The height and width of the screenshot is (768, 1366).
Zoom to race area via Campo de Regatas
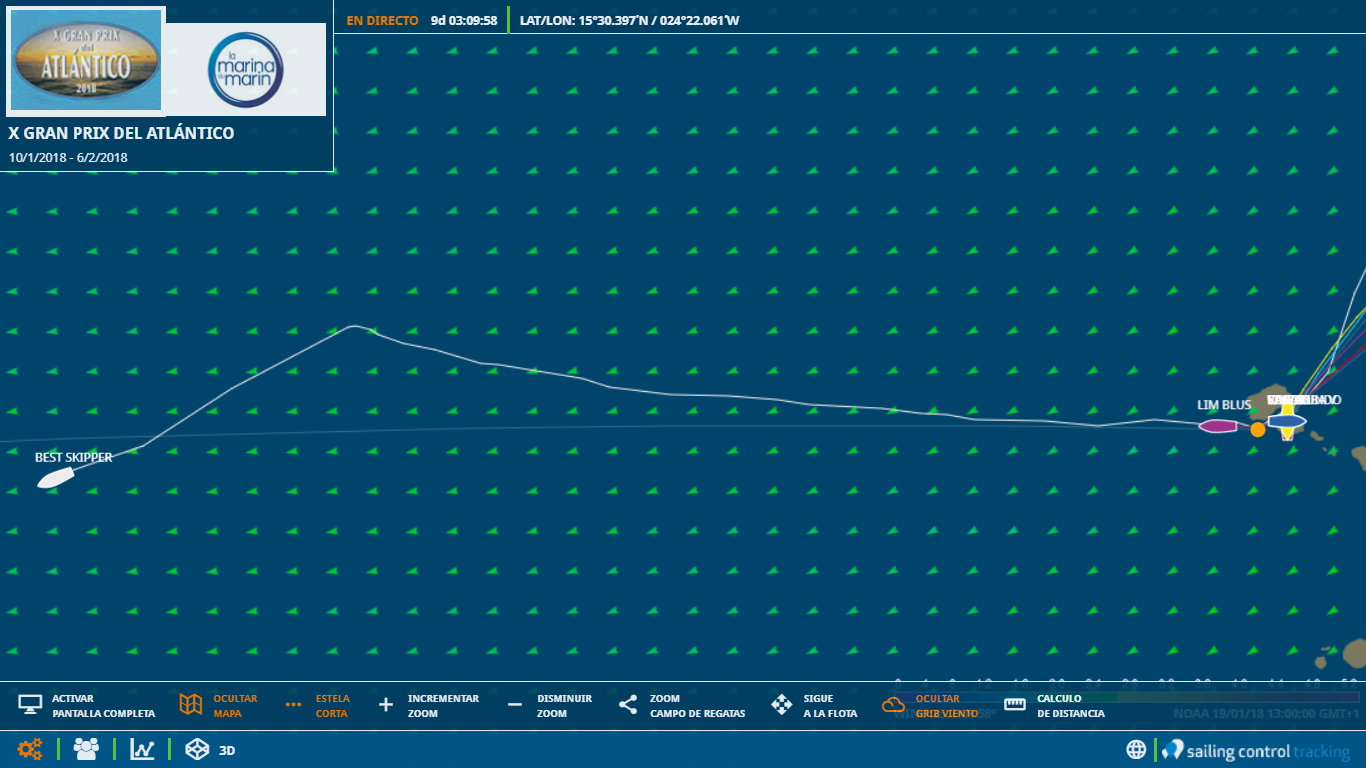click(x=627, y=705)
